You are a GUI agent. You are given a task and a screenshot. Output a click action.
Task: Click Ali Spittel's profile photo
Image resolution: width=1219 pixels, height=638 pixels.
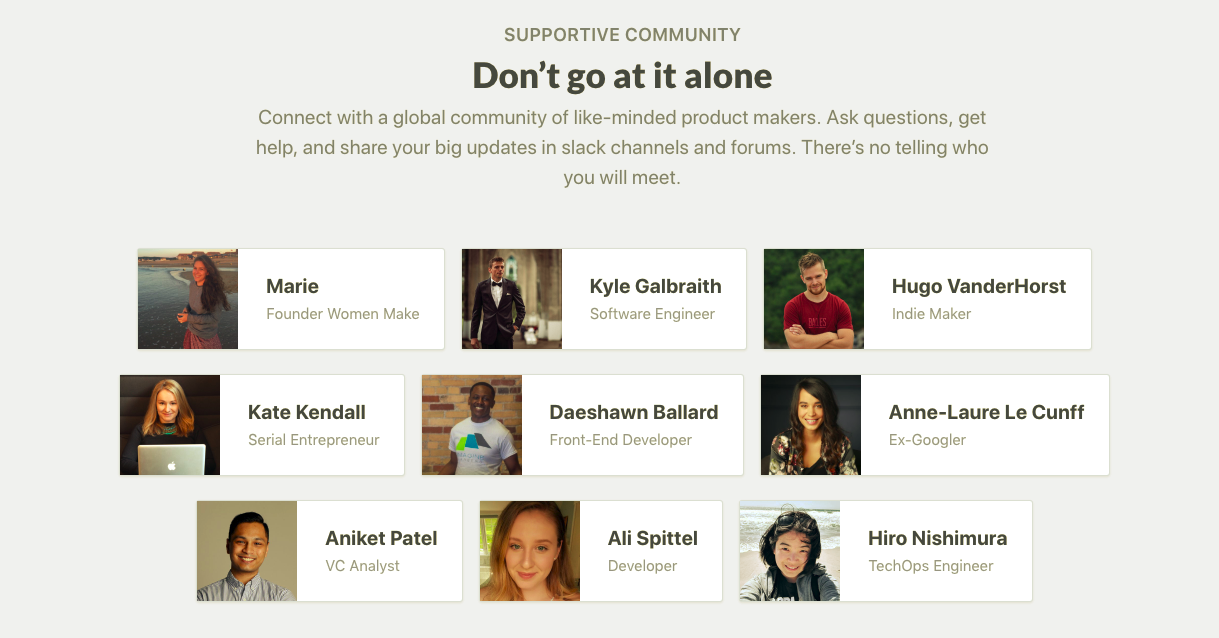coord(530,551)
